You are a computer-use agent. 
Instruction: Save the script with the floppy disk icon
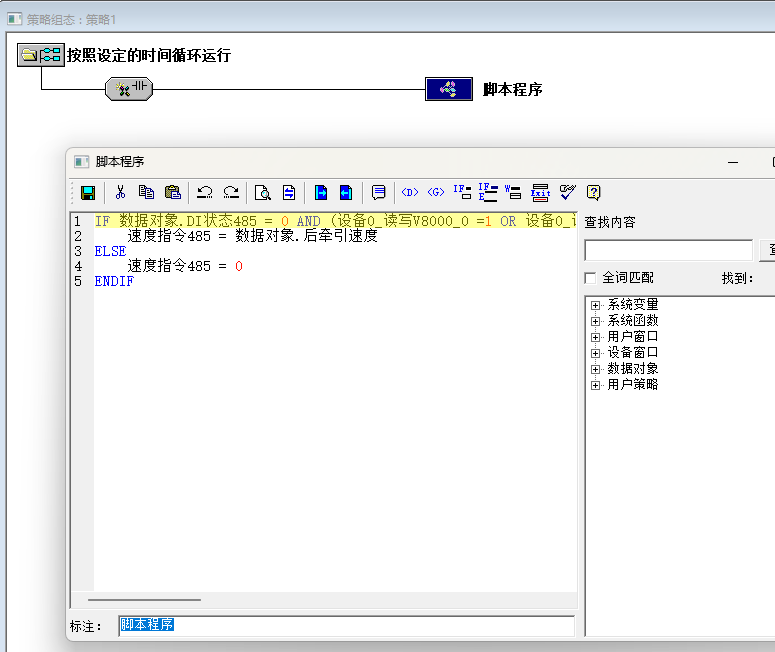click(x=88, y=193)
